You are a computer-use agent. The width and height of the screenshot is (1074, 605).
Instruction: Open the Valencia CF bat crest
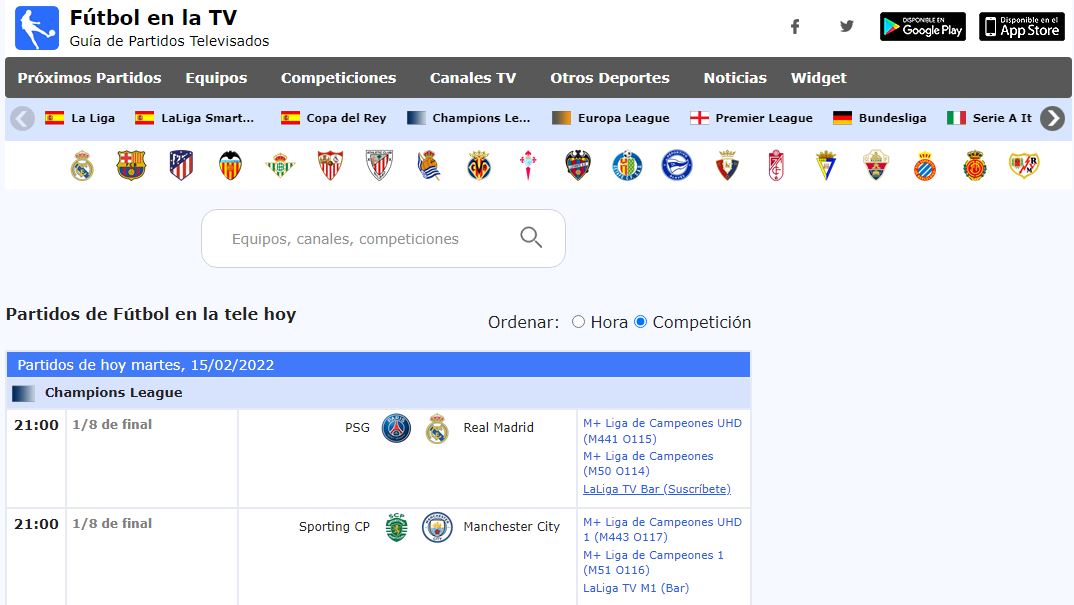[x=231, y=165]
